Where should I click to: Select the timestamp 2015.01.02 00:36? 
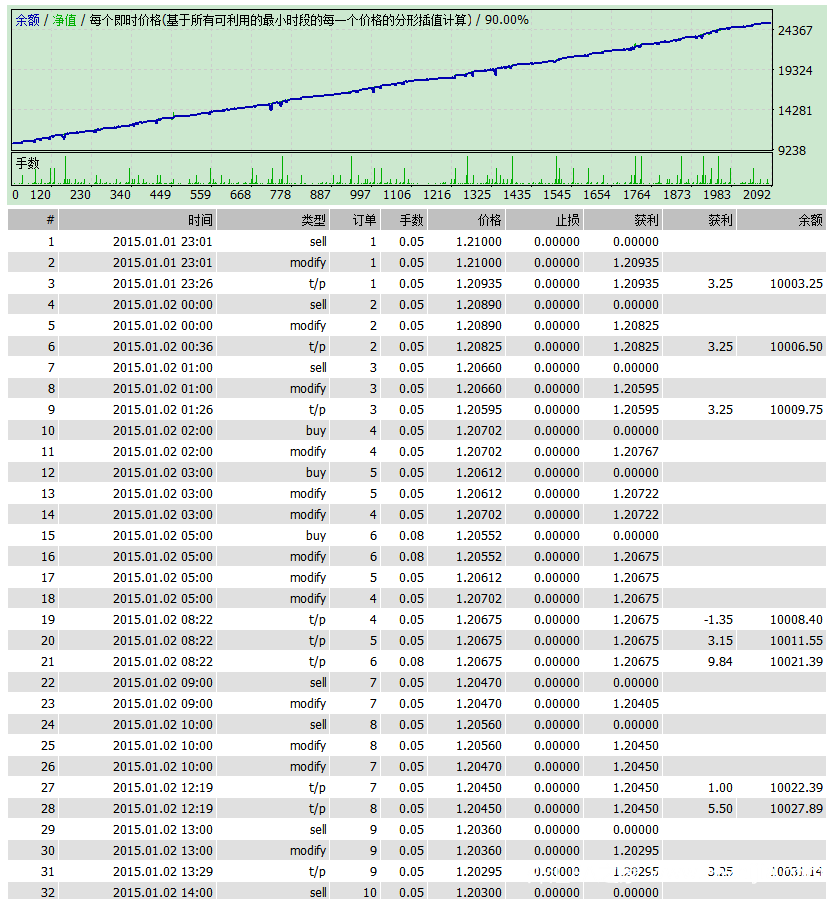tap(162, 347)
